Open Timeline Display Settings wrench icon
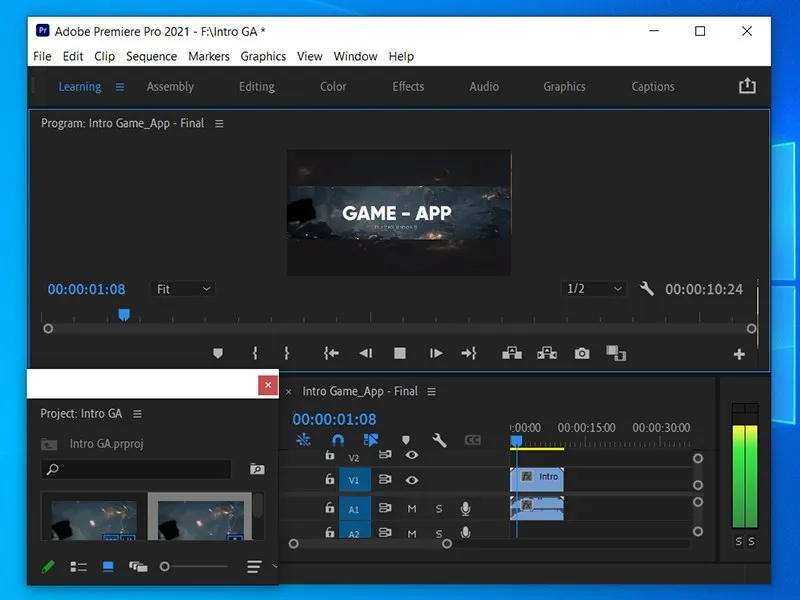 coord(439,441)
